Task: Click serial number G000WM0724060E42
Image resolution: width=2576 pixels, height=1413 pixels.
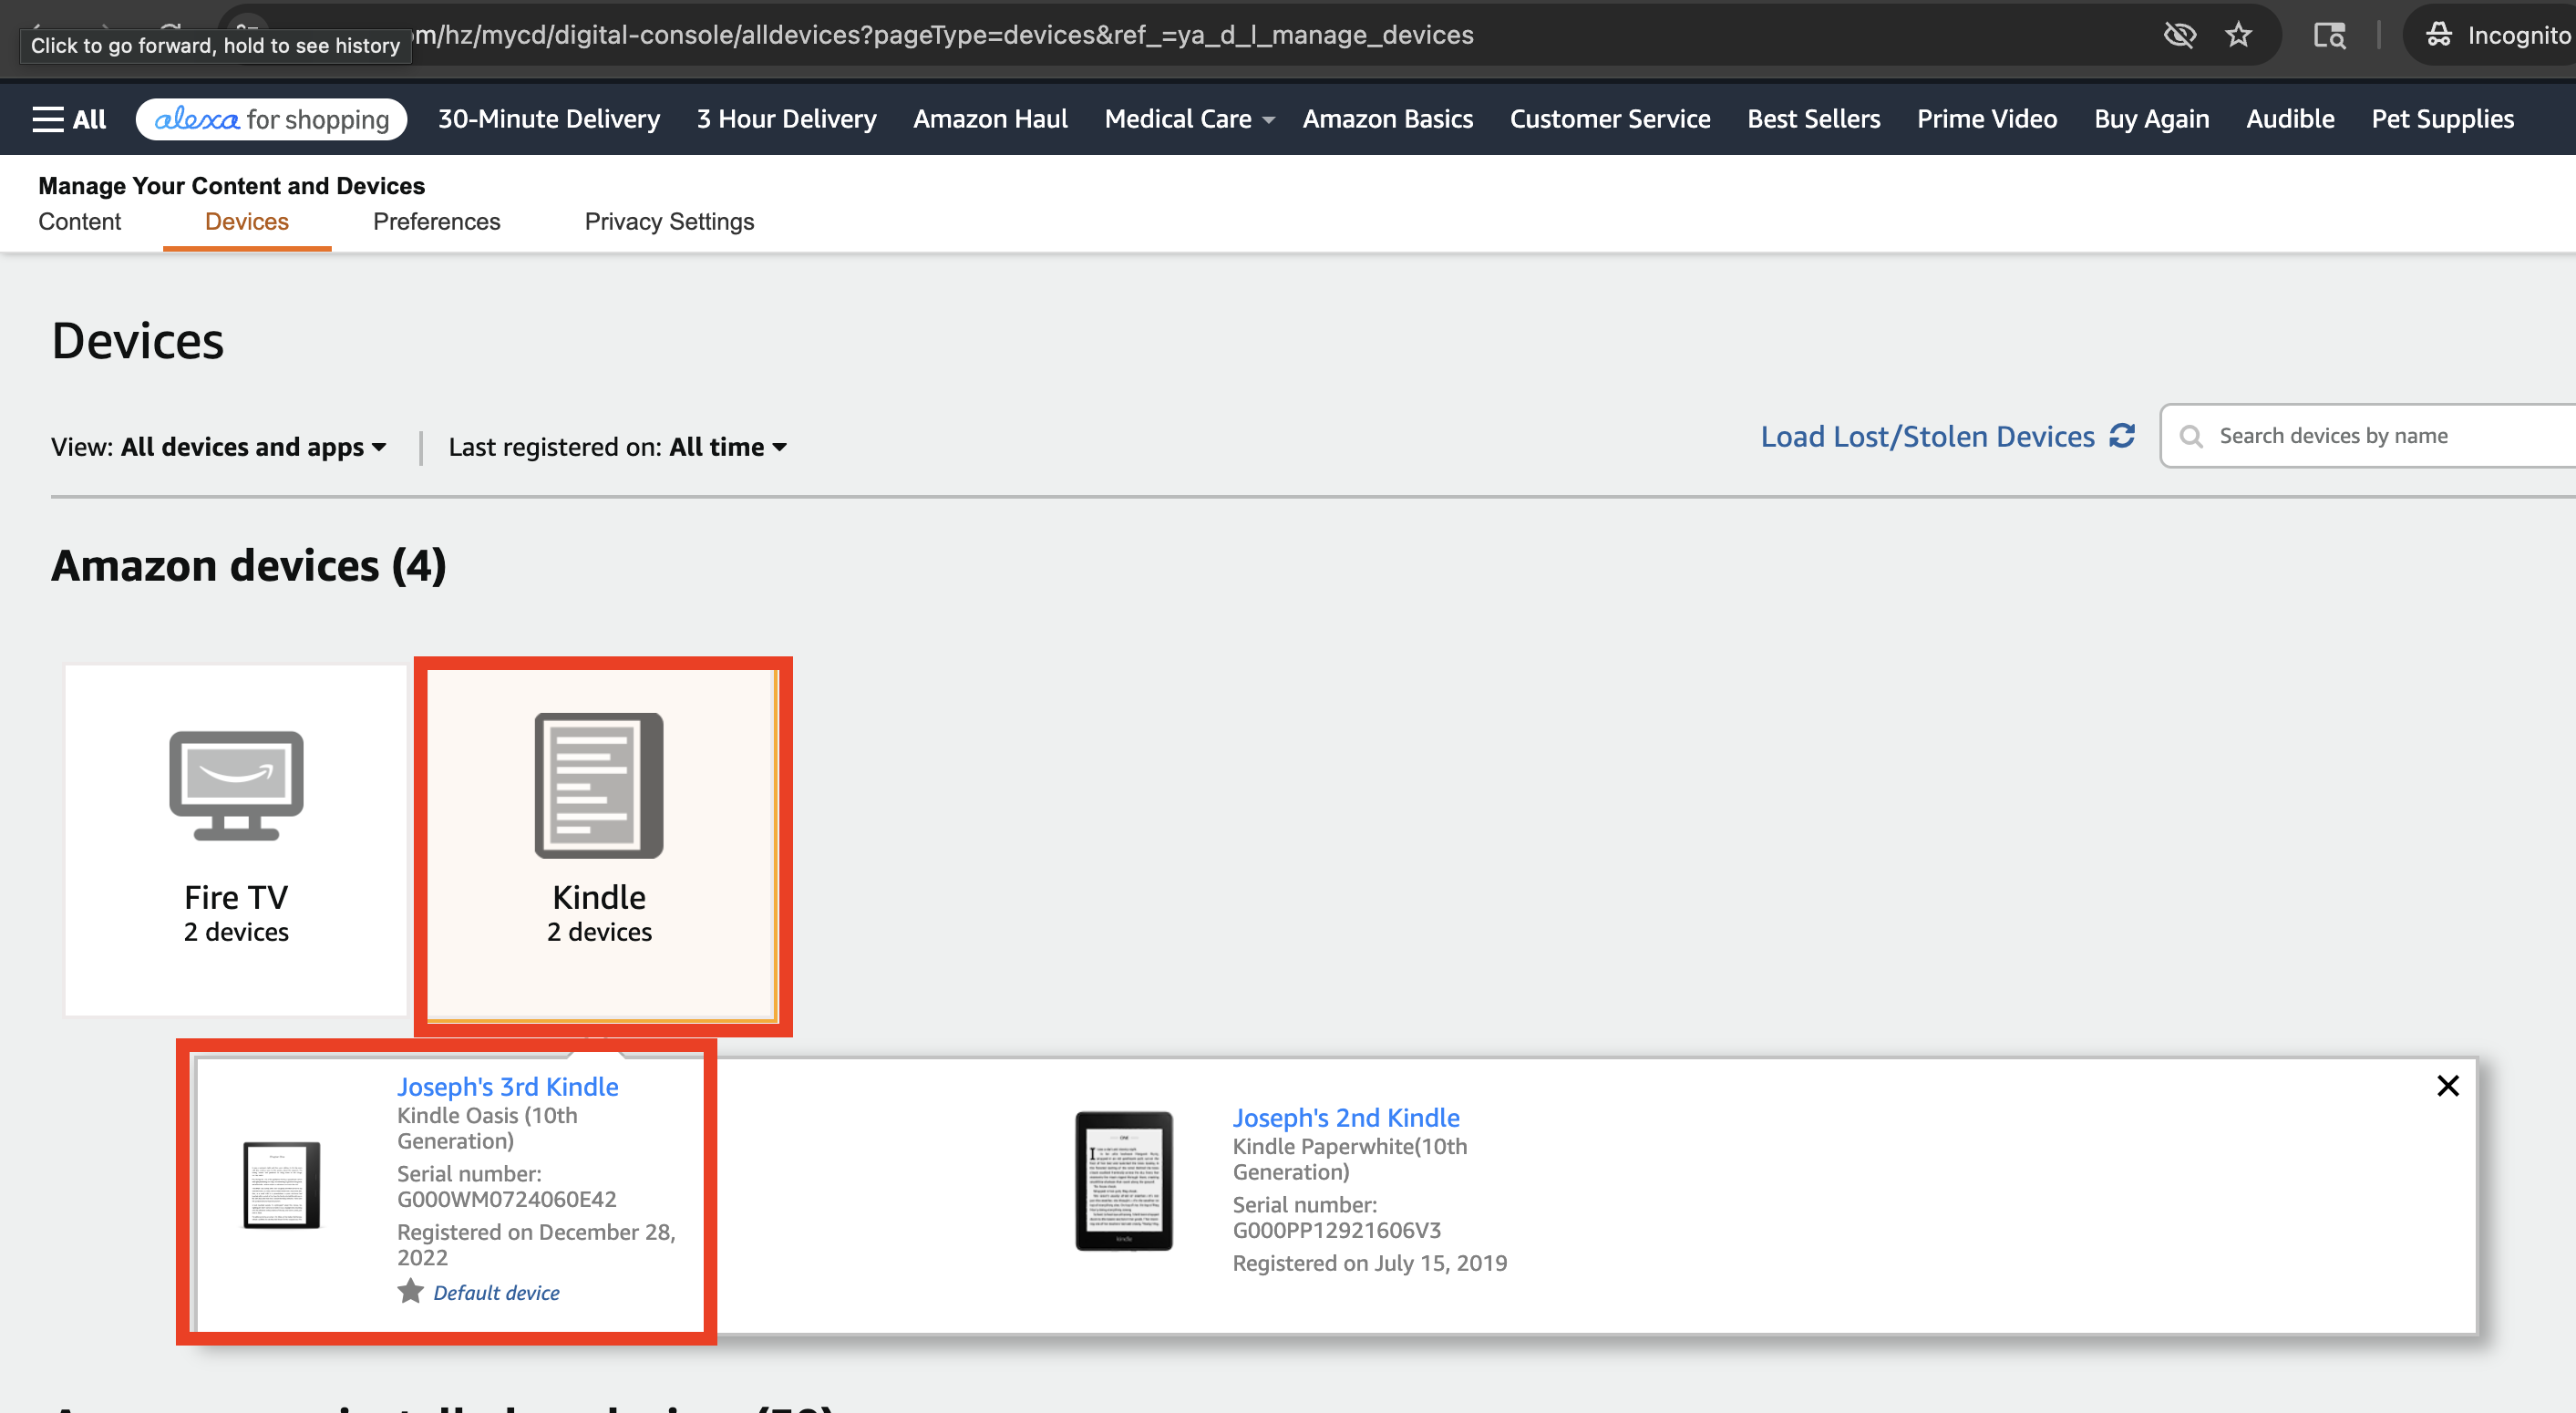Action: 506,1199
